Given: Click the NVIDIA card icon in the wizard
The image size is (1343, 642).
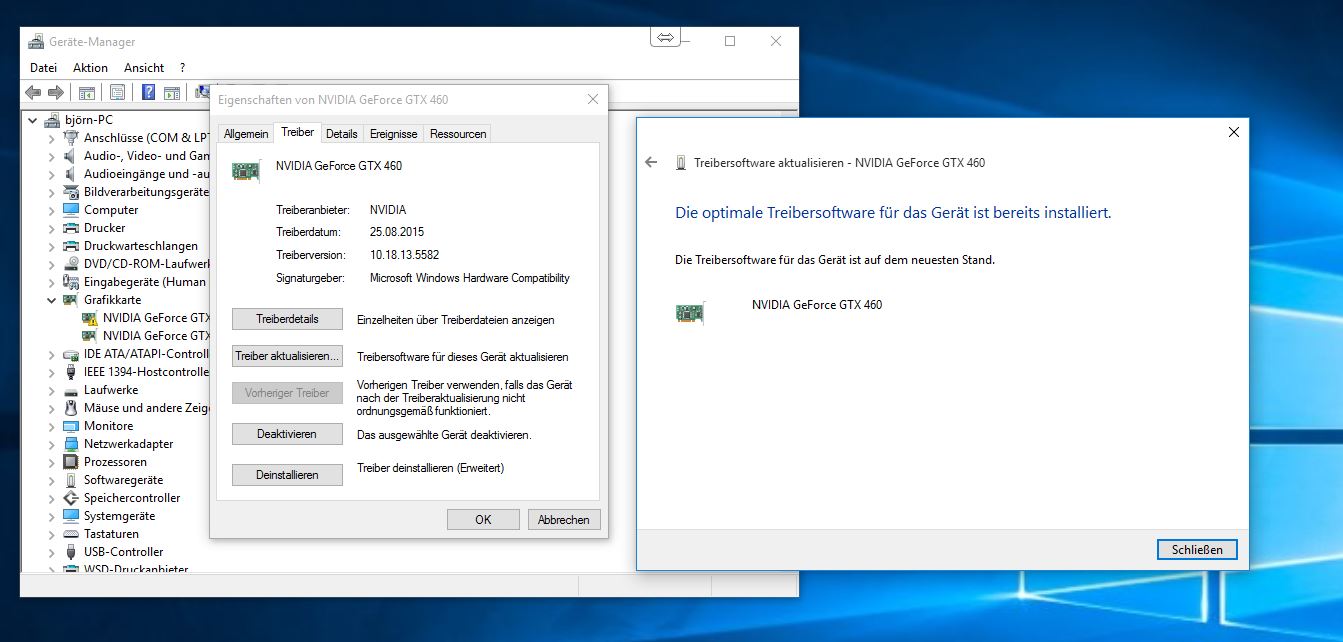Looking at the screenshot, I should 690,312.
